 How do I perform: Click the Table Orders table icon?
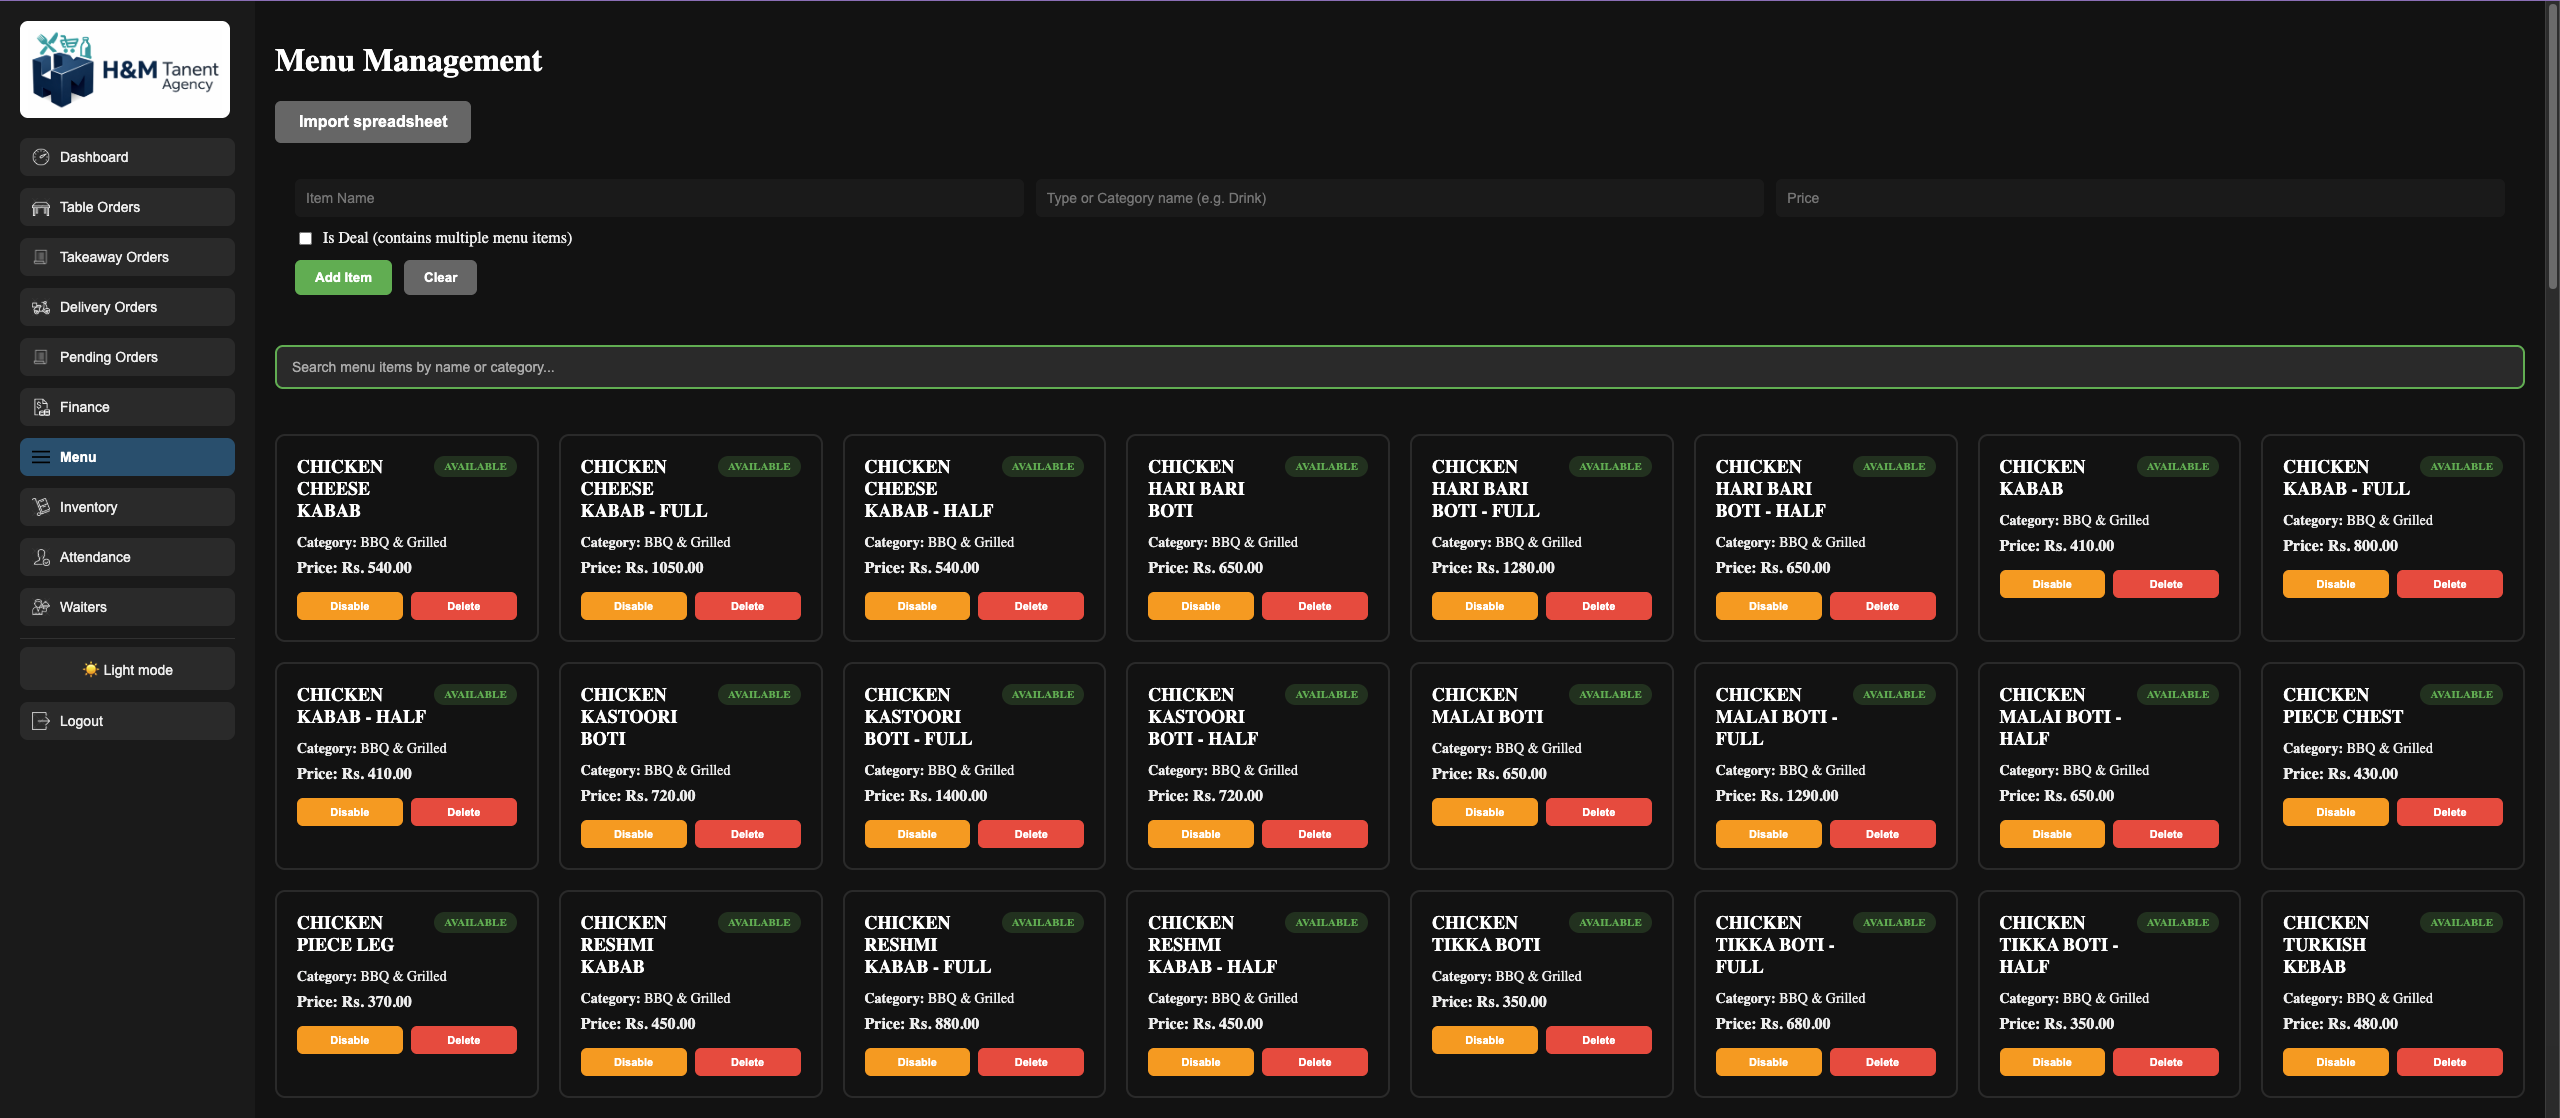(41, 207)
